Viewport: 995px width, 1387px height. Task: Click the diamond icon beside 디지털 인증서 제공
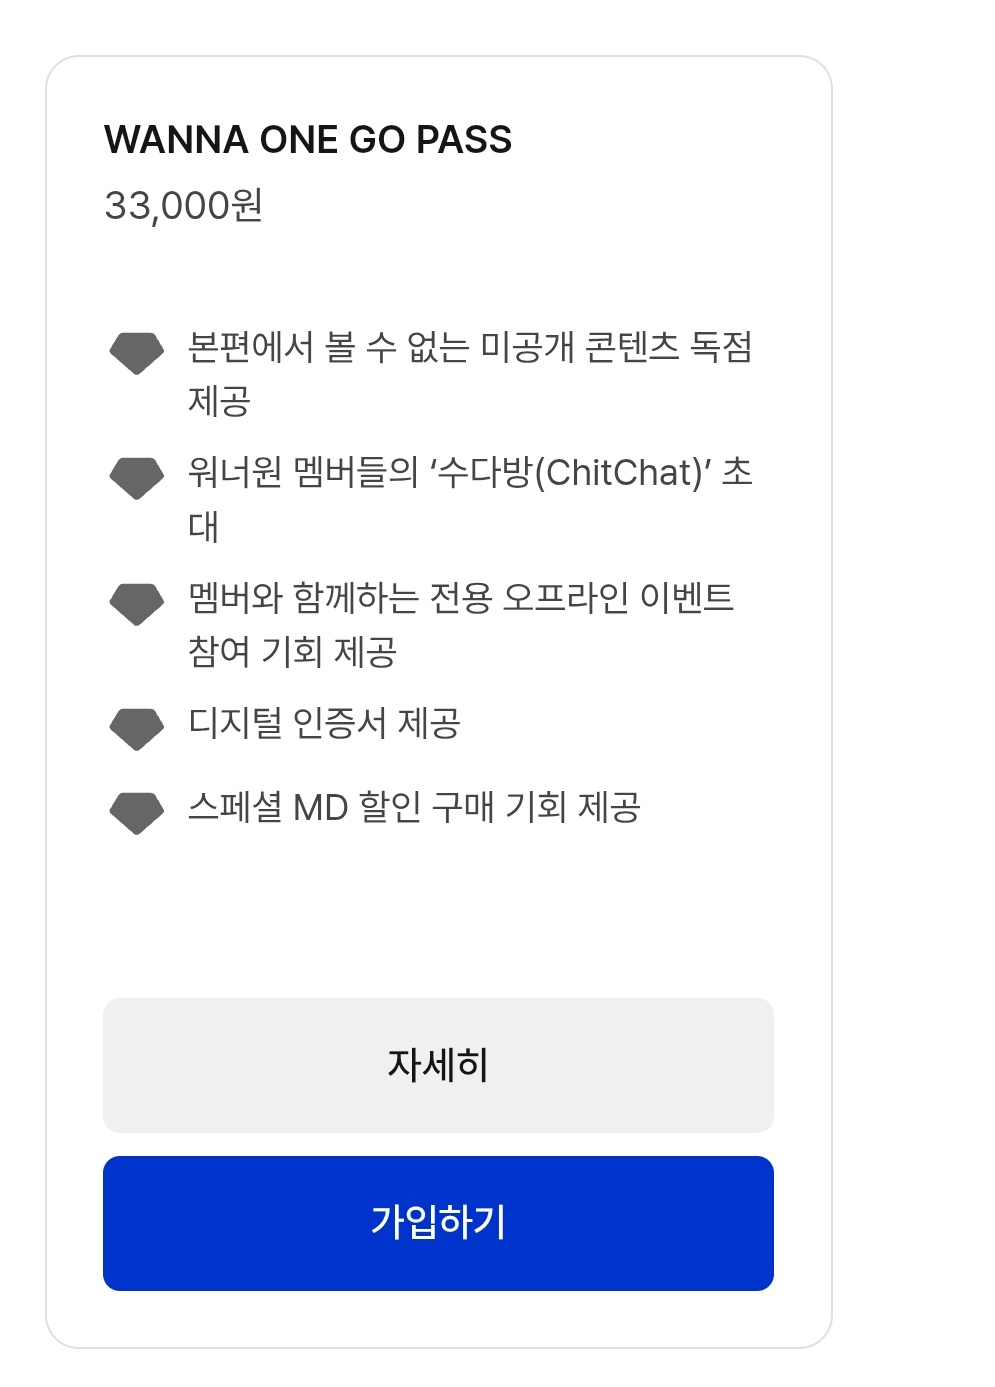point(136,729)
